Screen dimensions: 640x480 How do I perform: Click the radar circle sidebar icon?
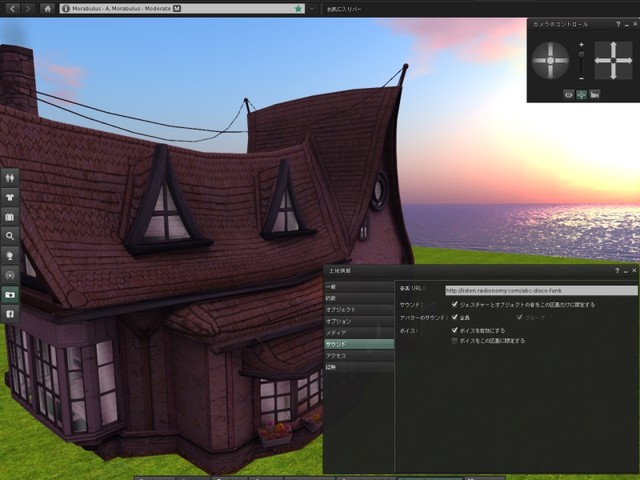click(10, 275)
